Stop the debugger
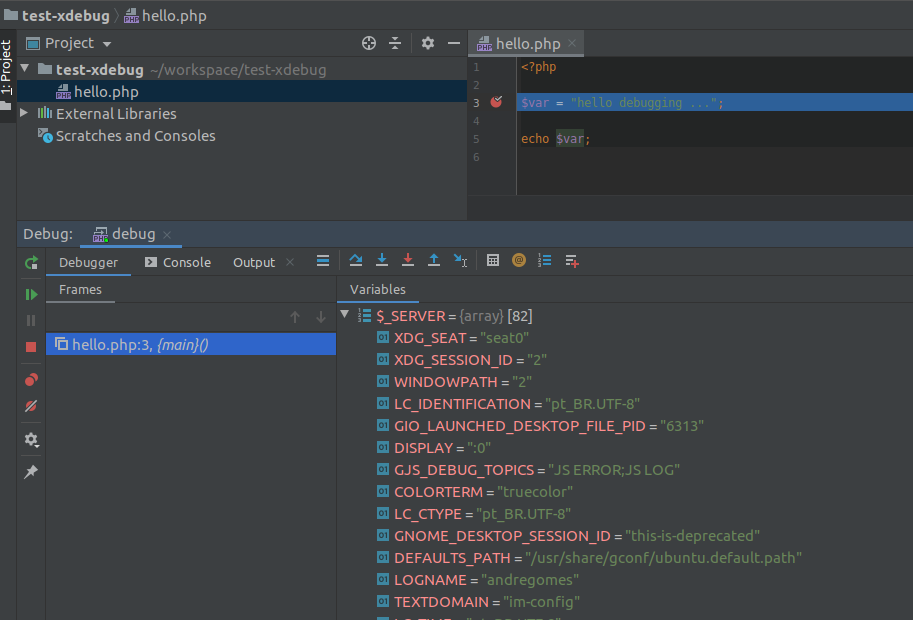 (29, 345)
